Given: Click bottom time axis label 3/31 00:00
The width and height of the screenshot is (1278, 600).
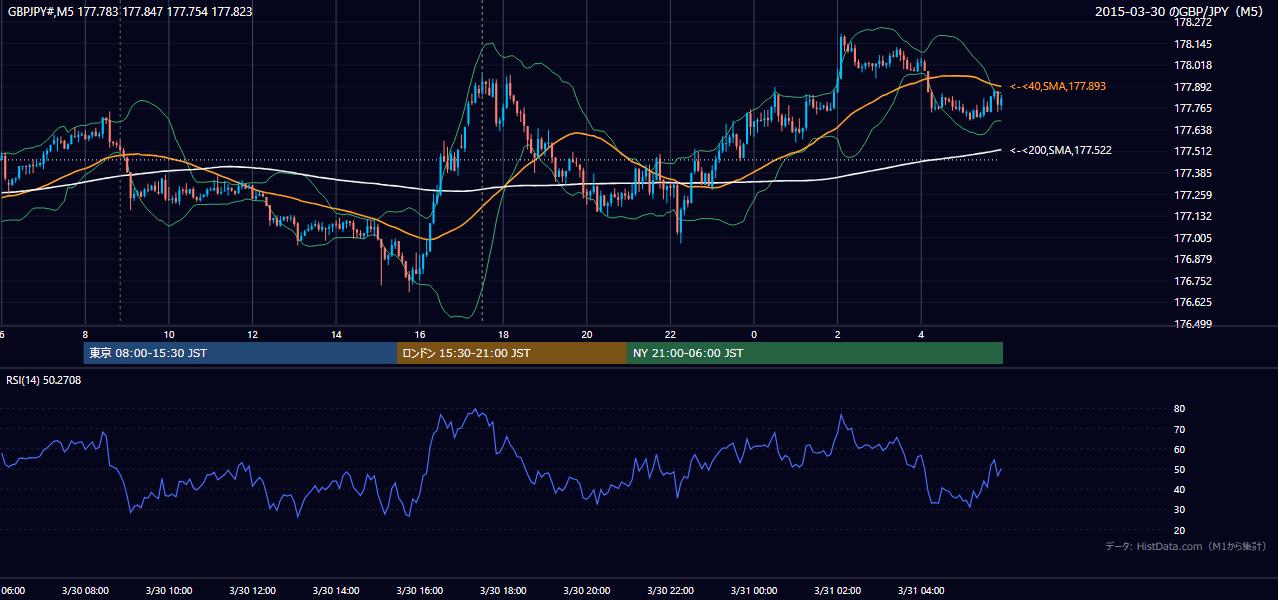Looking at the screenshot, I should (753, 591).
